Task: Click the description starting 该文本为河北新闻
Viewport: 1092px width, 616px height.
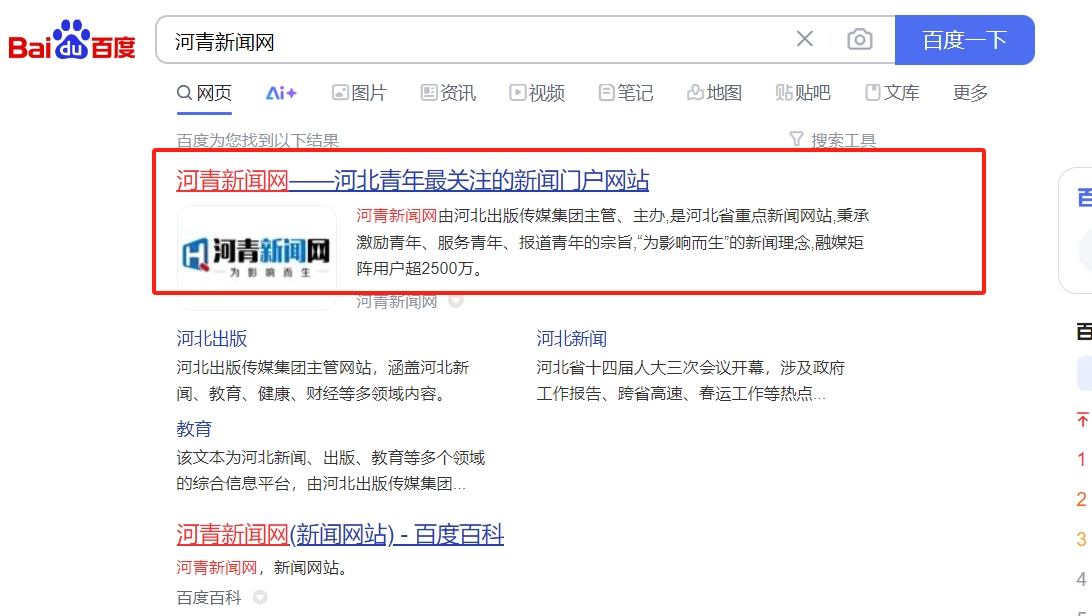Action: click(x=331, y=471)
